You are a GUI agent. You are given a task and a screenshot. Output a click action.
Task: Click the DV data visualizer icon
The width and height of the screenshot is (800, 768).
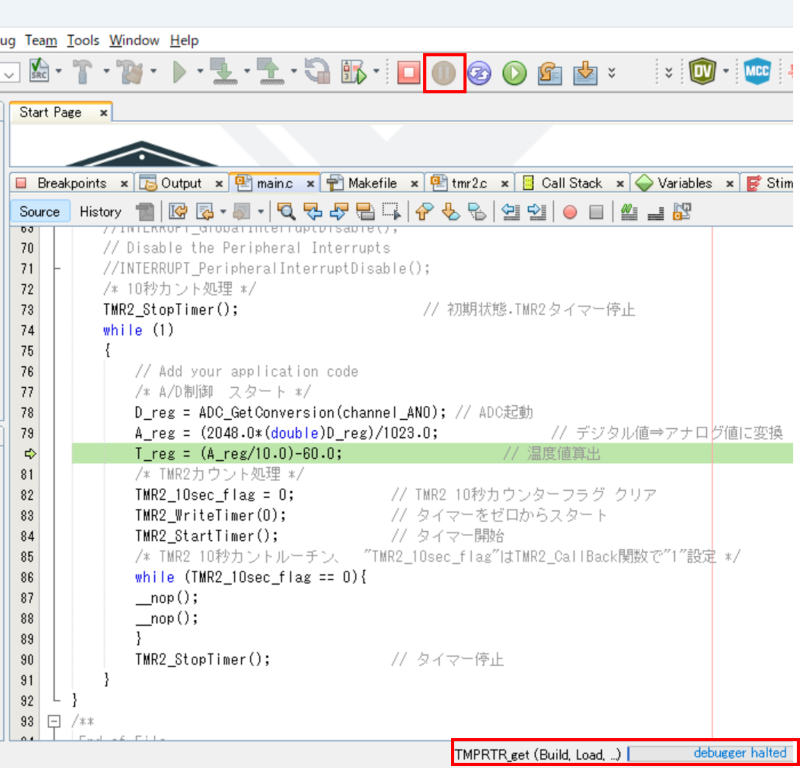point(702,73)
